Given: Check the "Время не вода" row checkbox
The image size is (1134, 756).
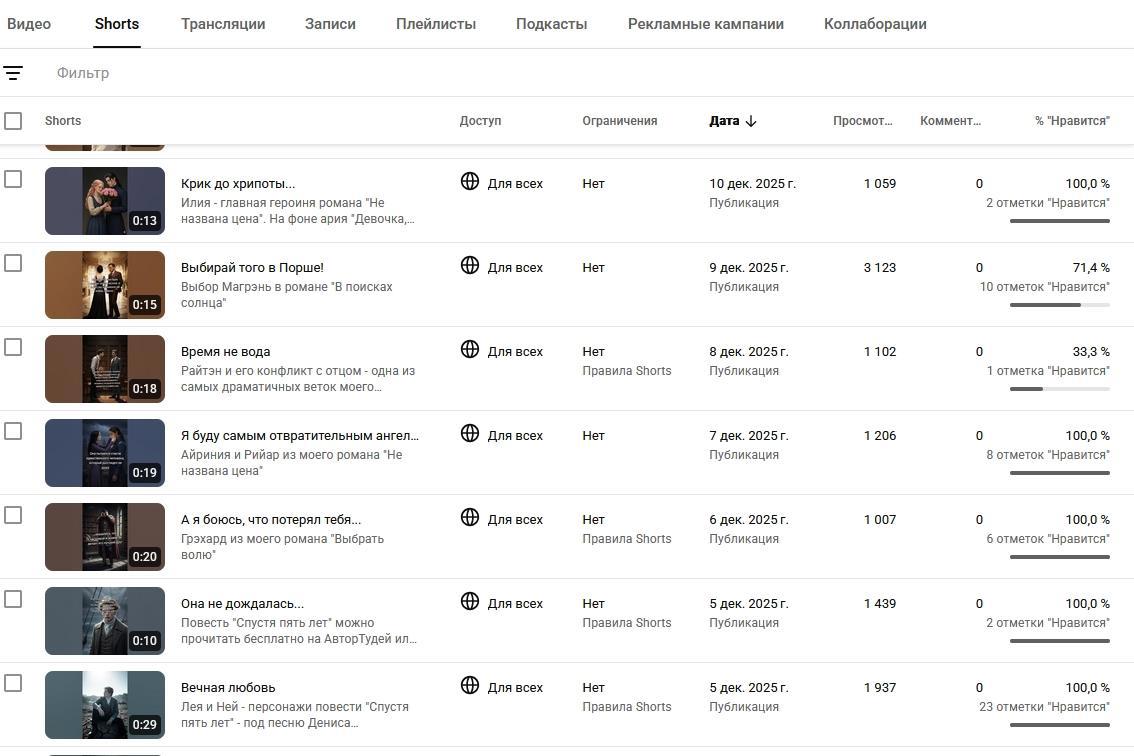Looking at the screenshot, I should click(x=13, y=347).
